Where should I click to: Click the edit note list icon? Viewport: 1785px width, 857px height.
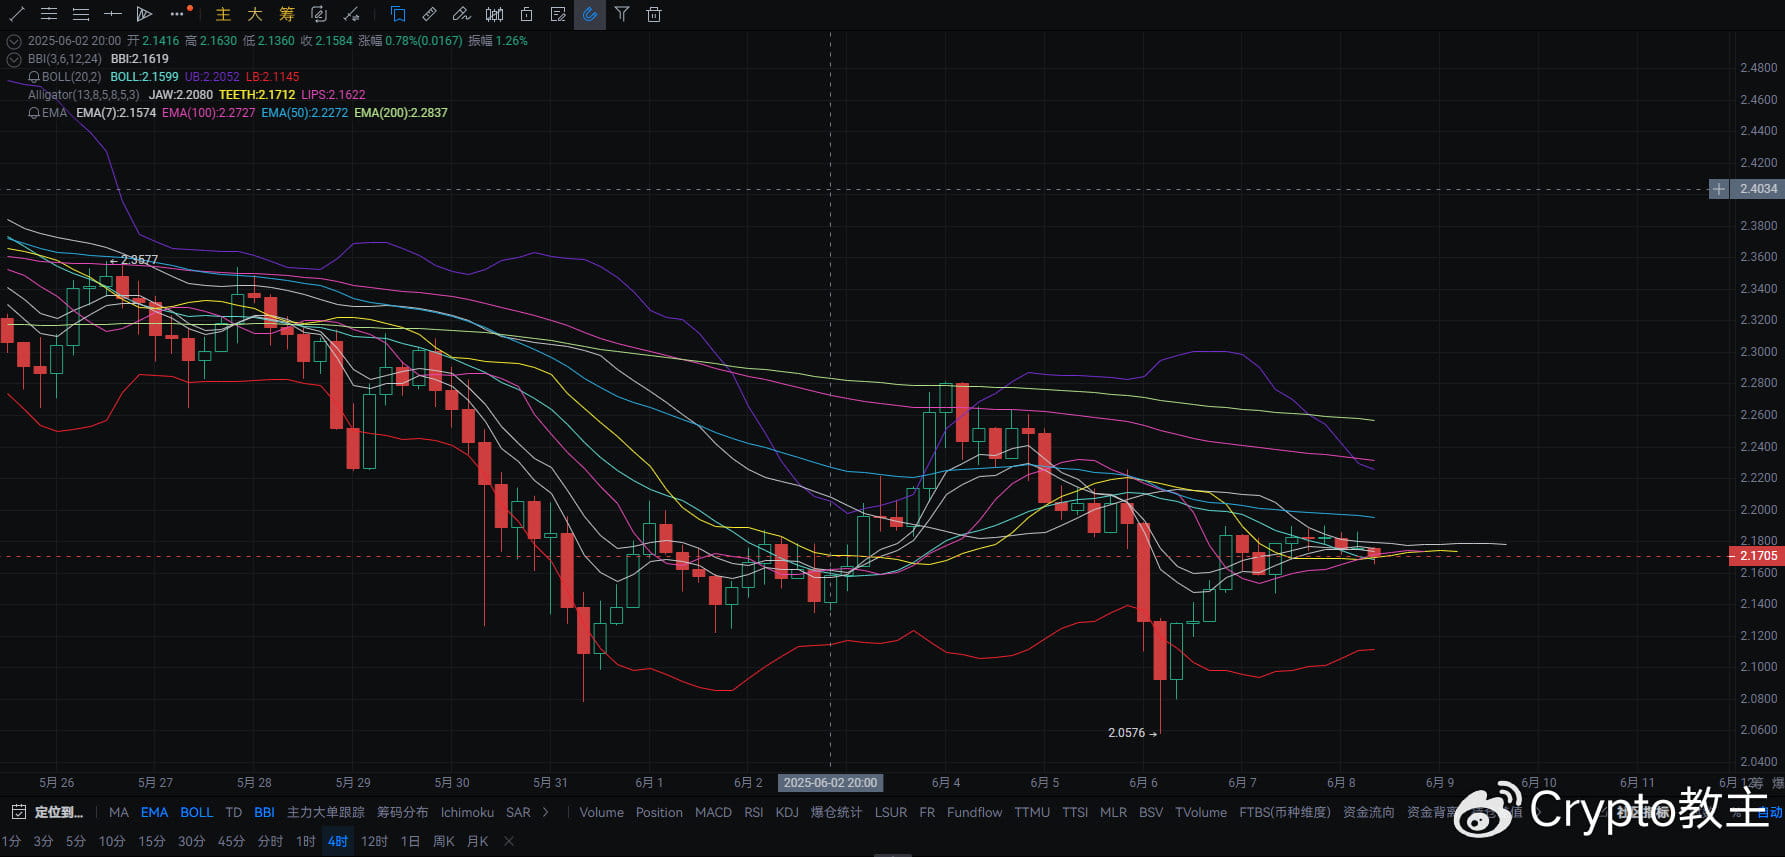[558, 14]
